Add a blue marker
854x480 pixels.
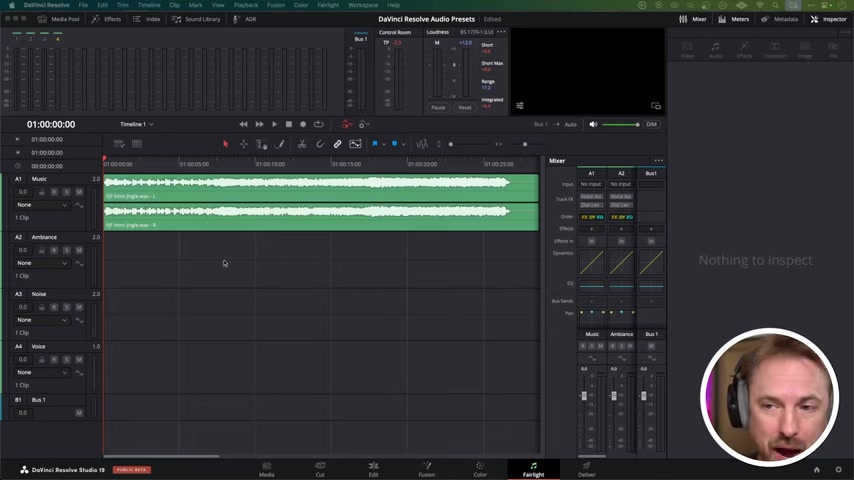point(394,144)
